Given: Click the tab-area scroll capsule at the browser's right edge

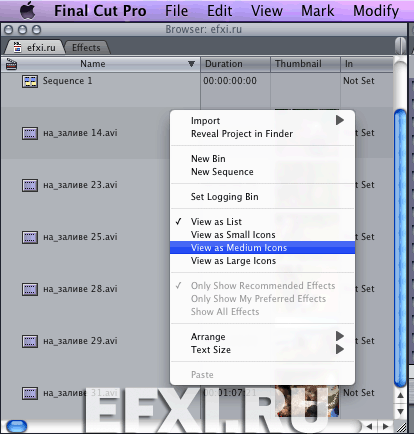Looking at the screenshot, I should tap(400, 45).
